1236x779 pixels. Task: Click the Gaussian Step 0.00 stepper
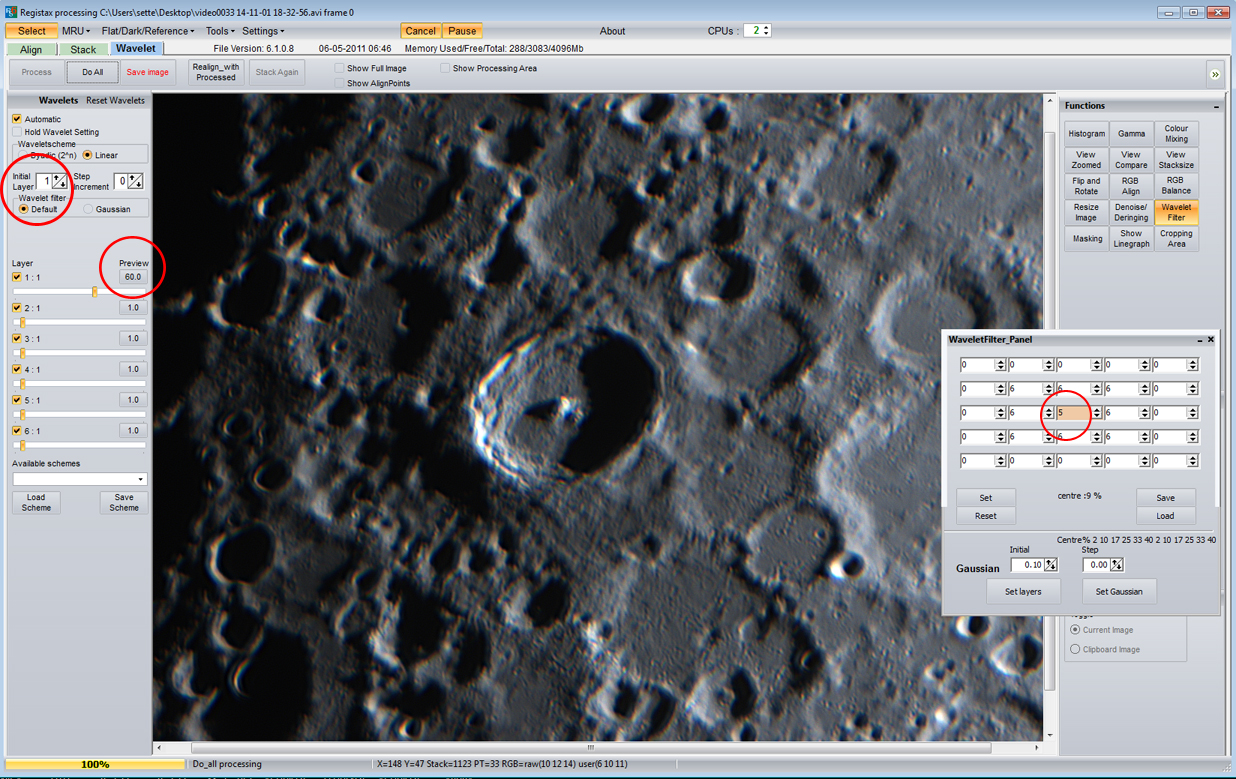point(1117,565)
